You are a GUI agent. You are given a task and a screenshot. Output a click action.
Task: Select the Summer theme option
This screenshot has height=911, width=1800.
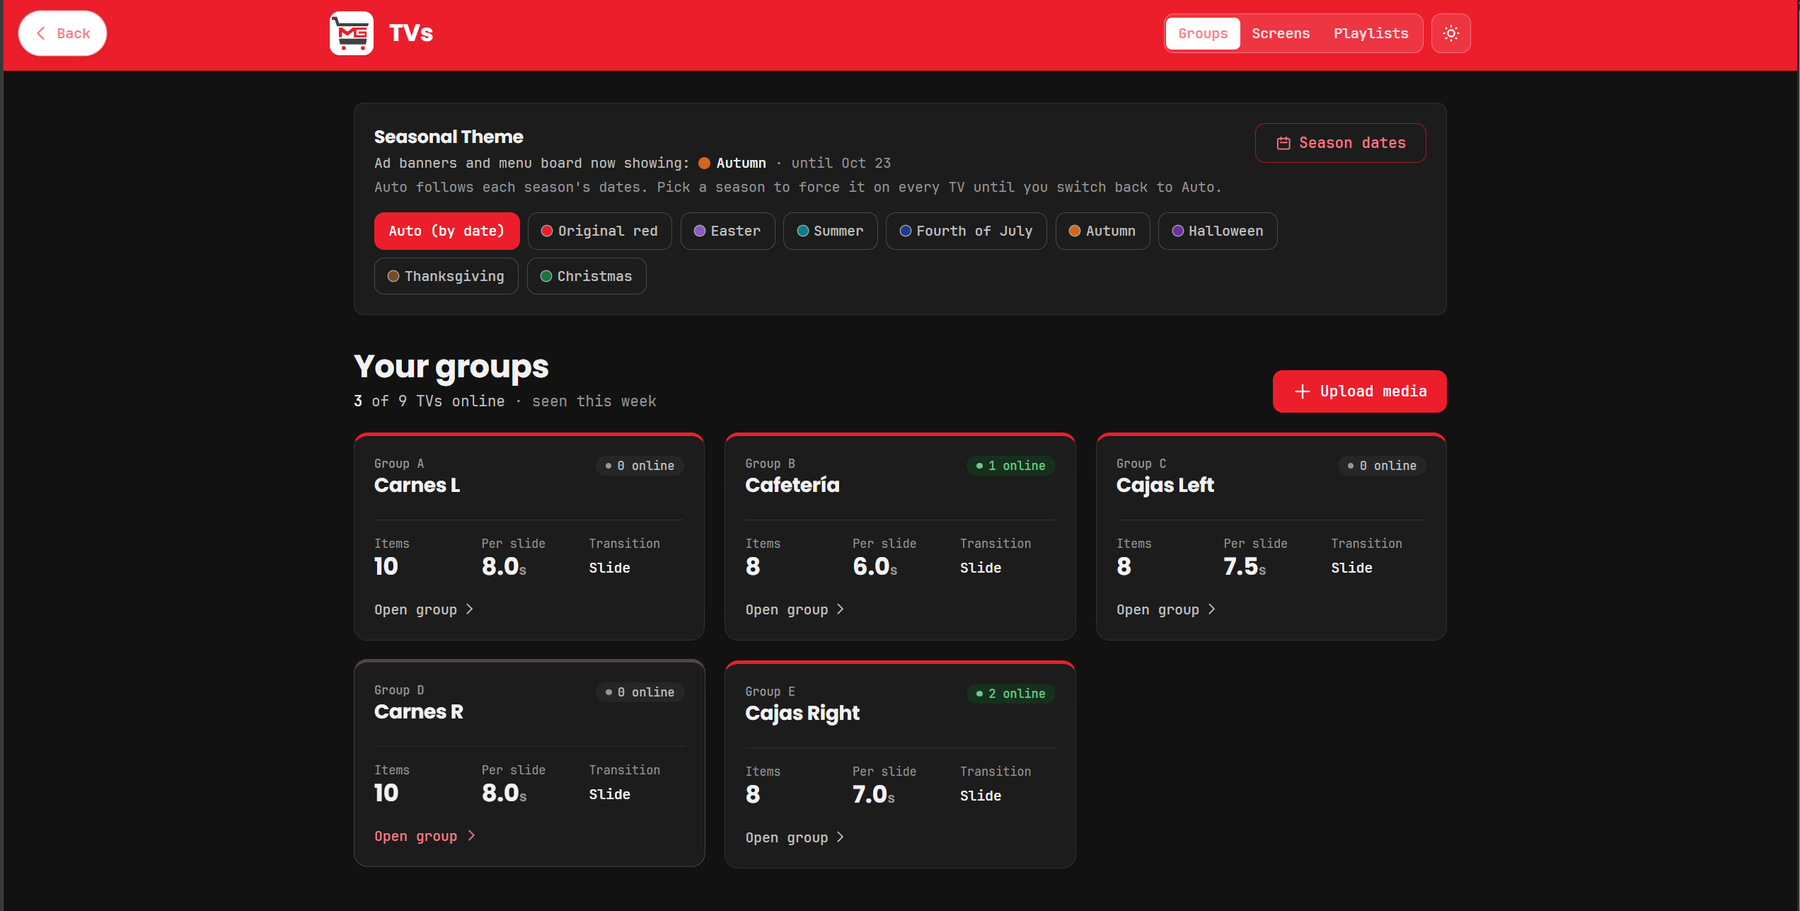tap(830, 231)
